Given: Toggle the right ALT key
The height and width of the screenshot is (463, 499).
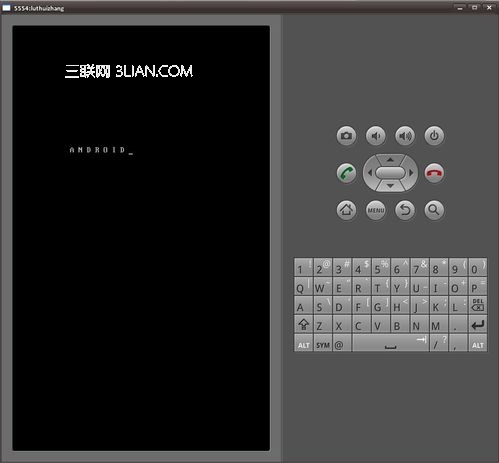Looking at the screenshot, I should (x=477, y=343).
